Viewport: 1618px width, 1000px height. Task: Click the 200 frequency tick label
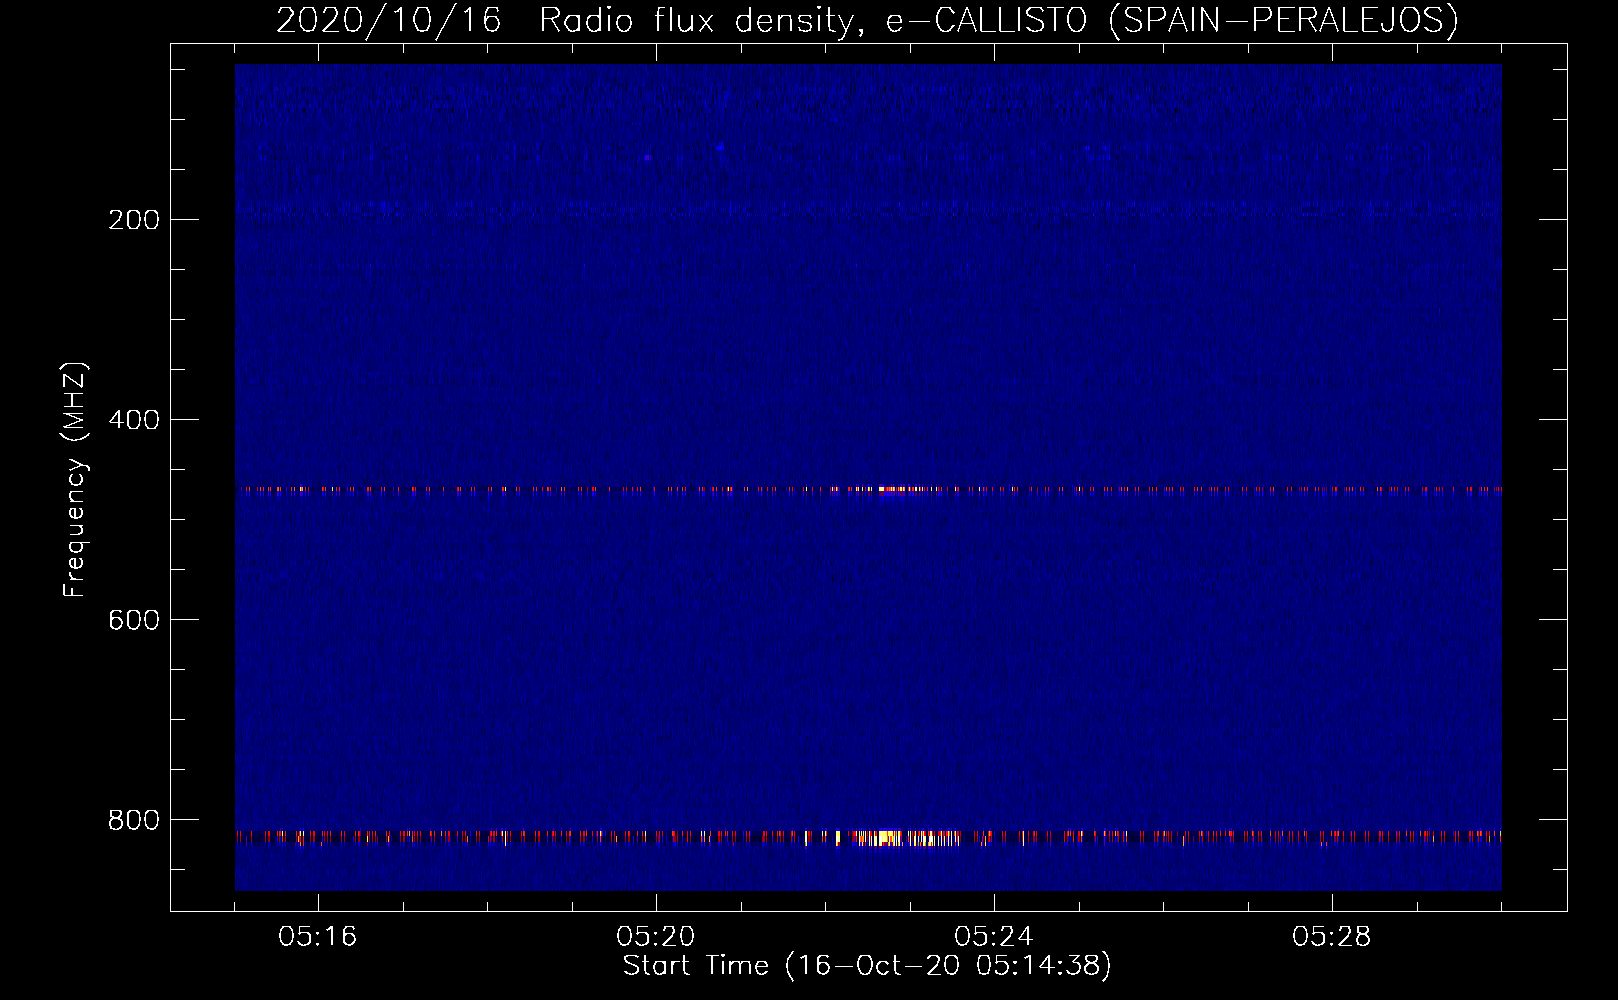click(134, 220)
